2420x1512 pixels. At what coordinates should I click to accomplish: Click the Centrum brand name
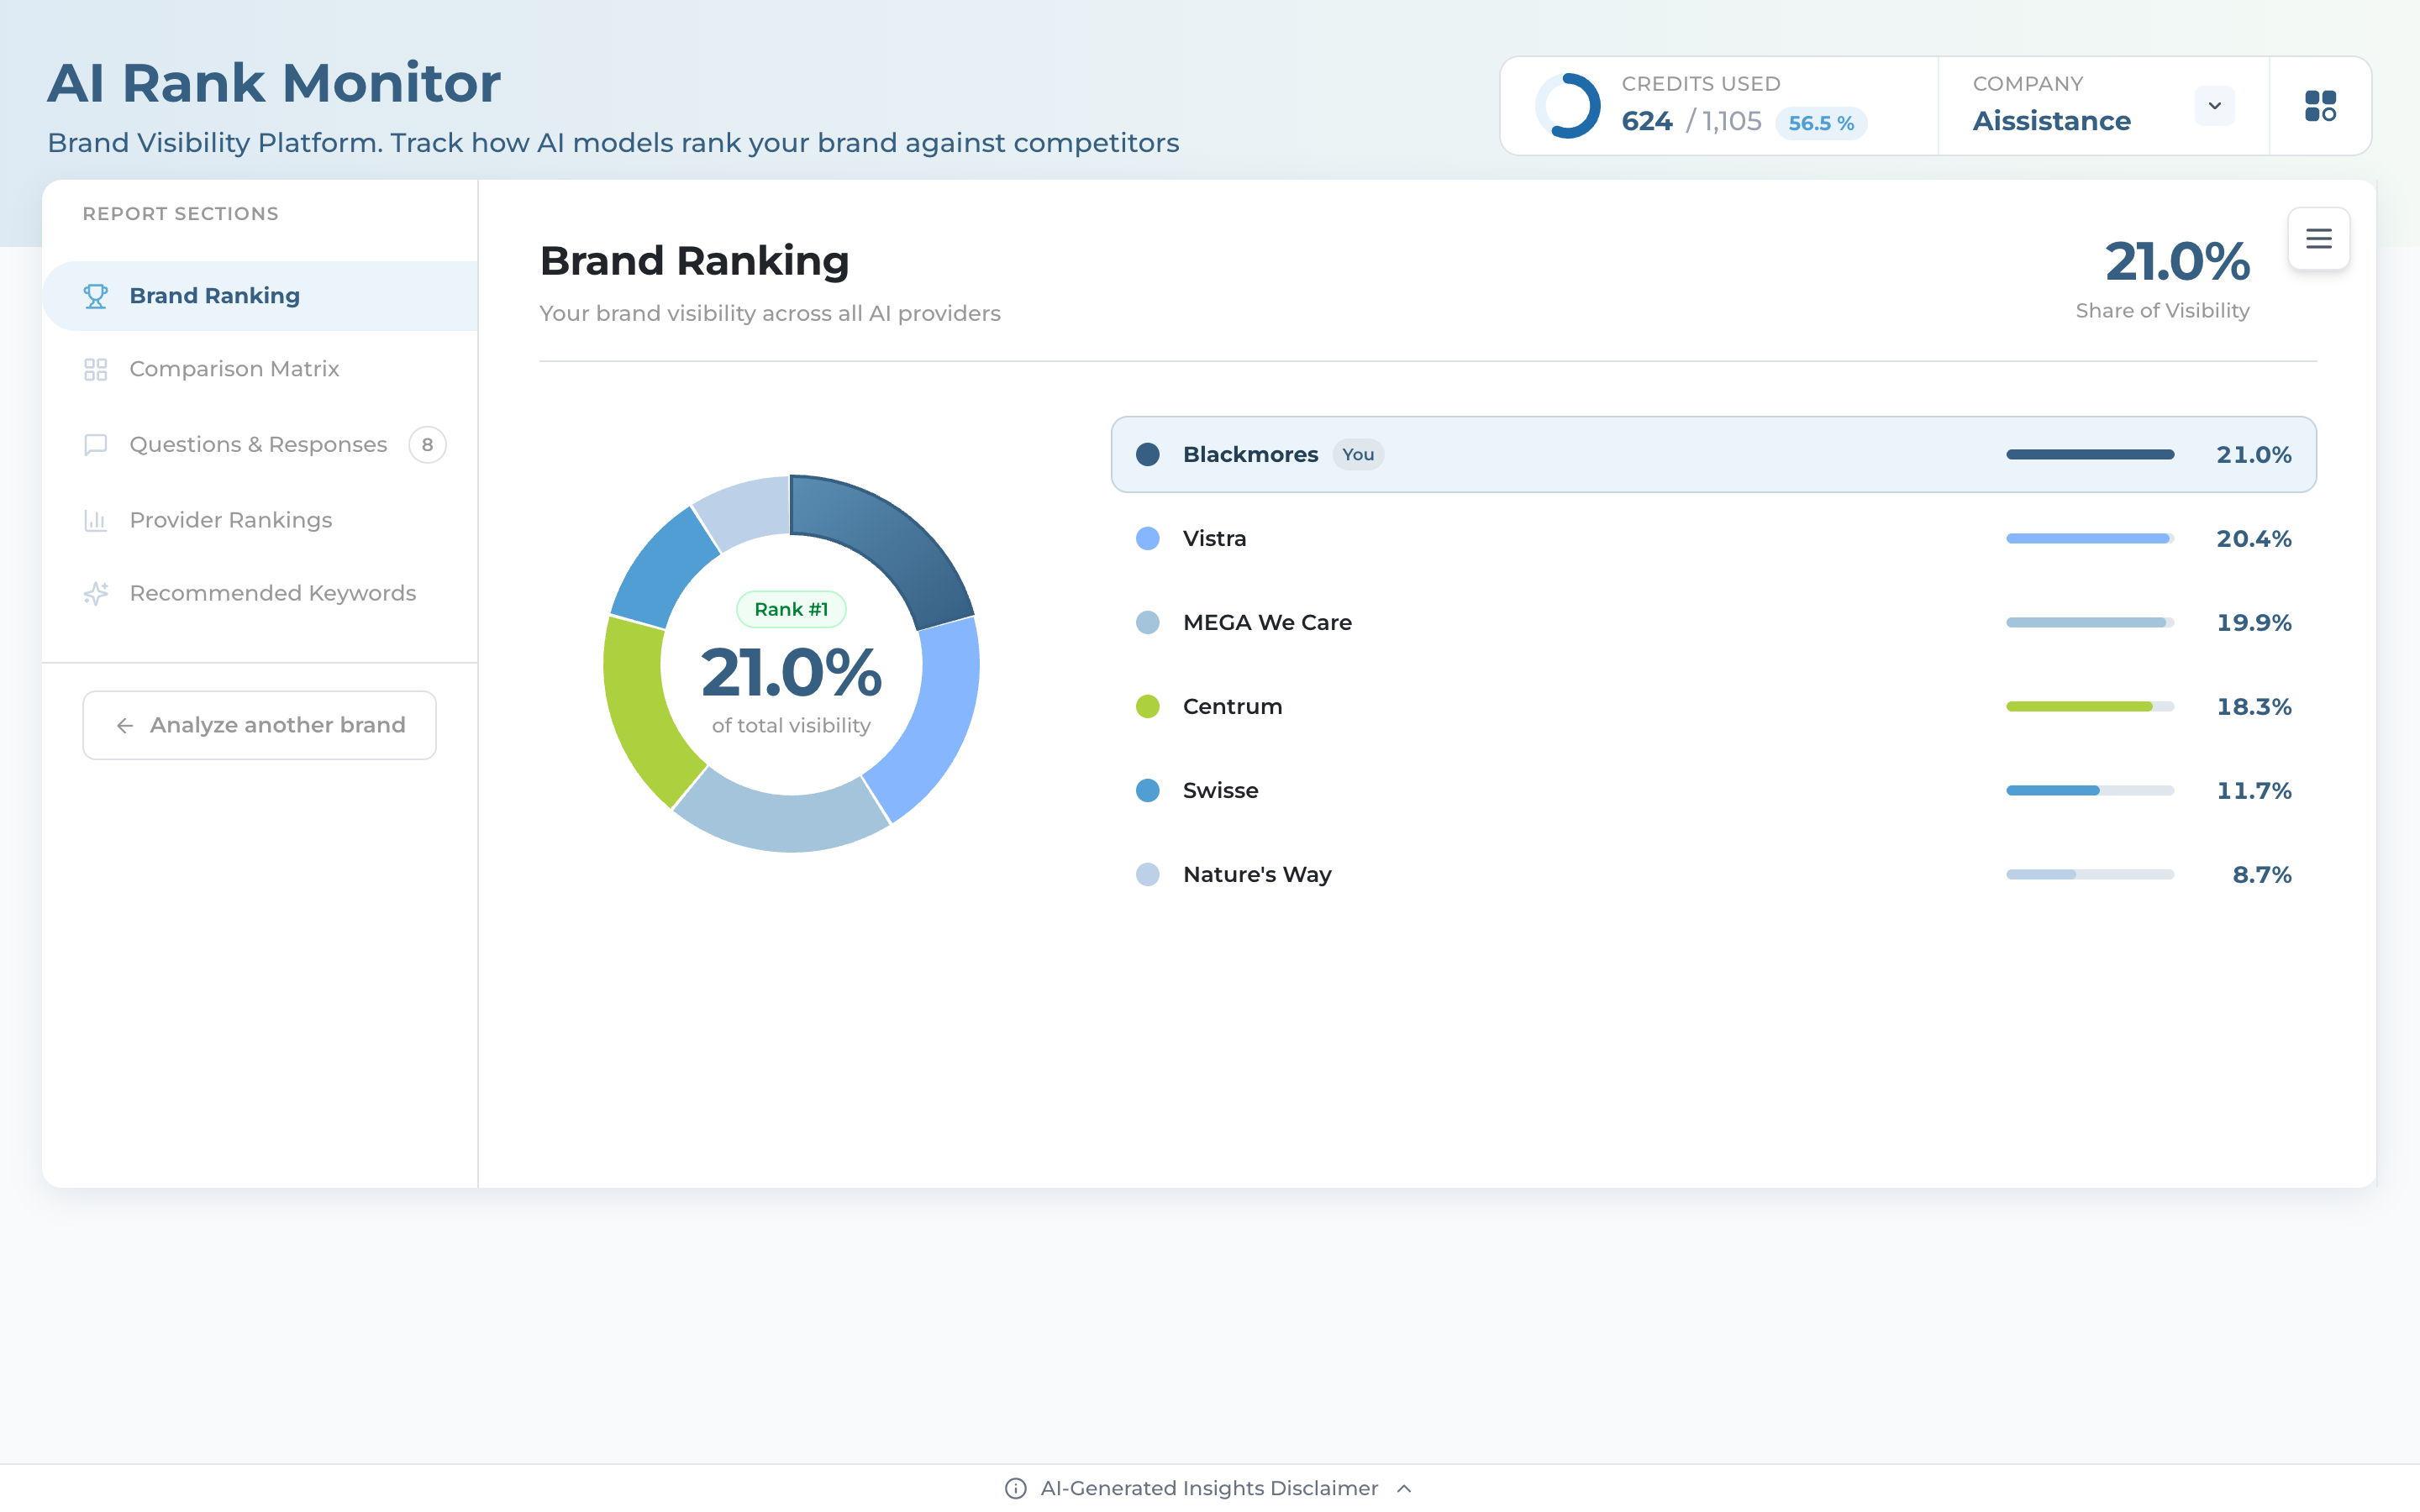click(x=1232, y=707)
